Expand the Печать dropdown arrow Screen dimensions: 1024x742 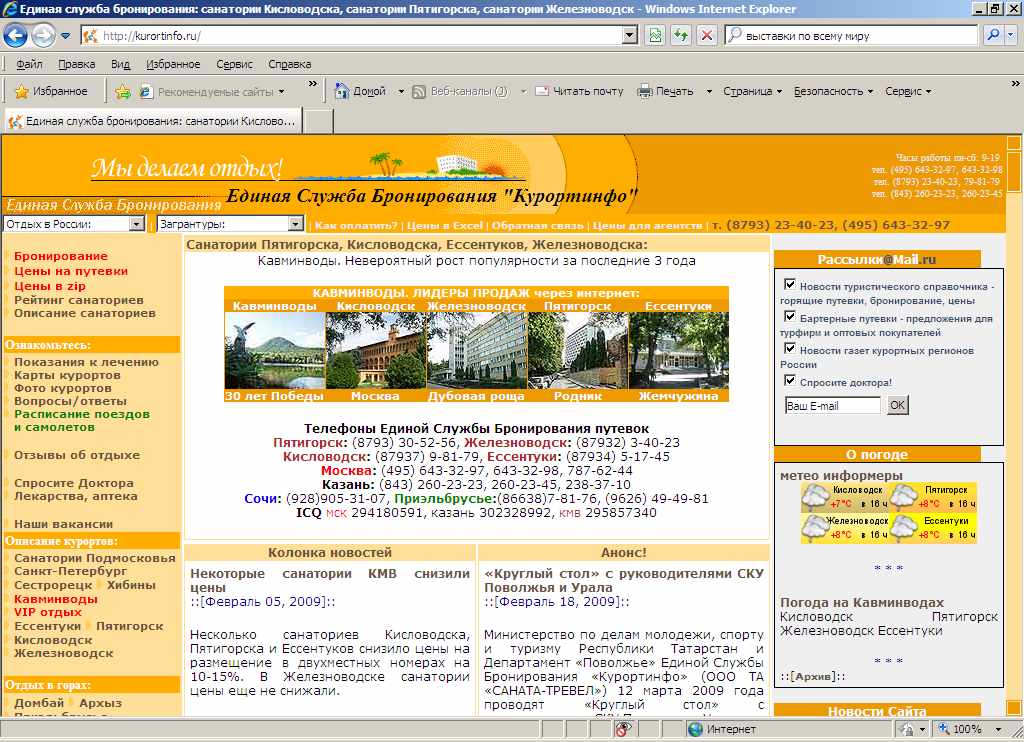click(709, 91)
